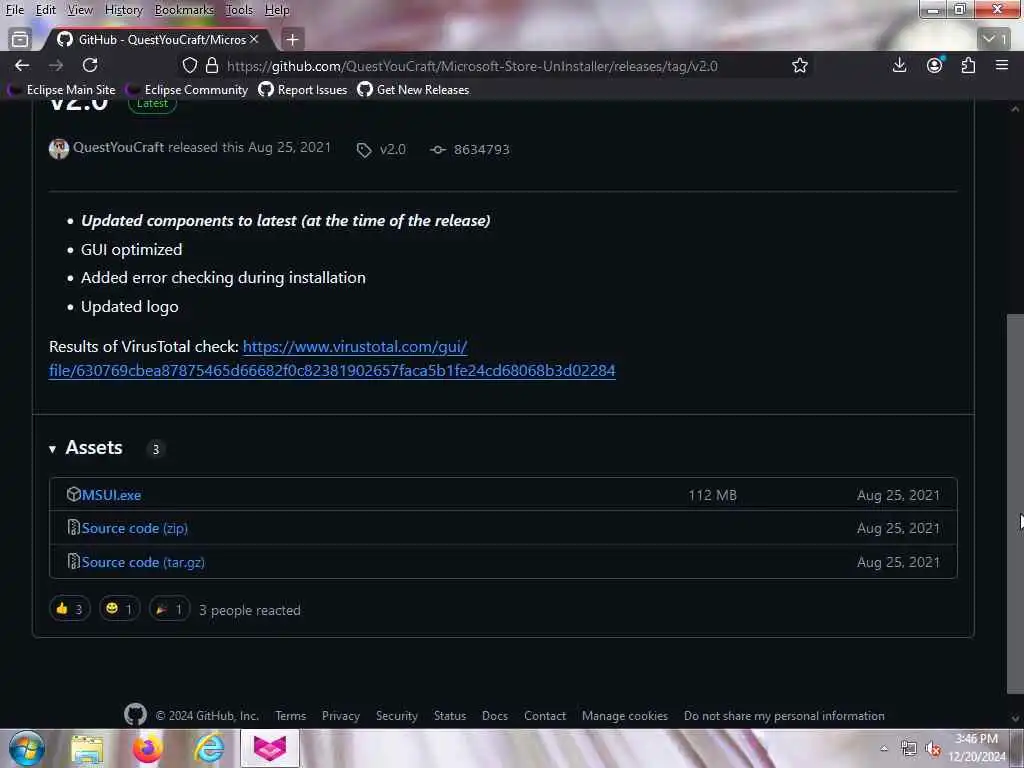Screen dimensions: 1024x768
Task: Click the thumbs up reaction
Action: tap(69, 609)
